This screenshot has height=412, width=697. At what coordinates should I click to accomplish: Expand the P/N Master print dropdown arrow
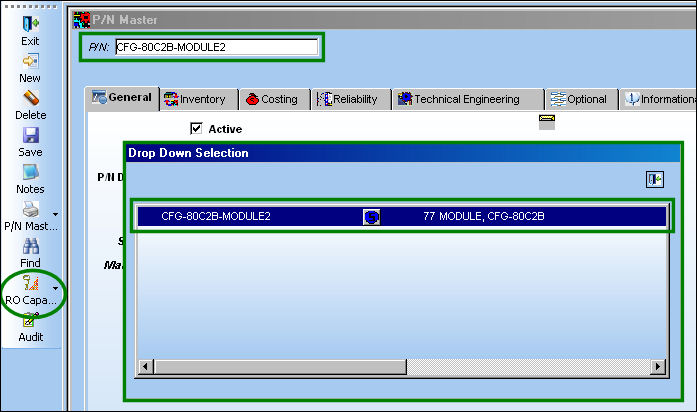(55, 214)
